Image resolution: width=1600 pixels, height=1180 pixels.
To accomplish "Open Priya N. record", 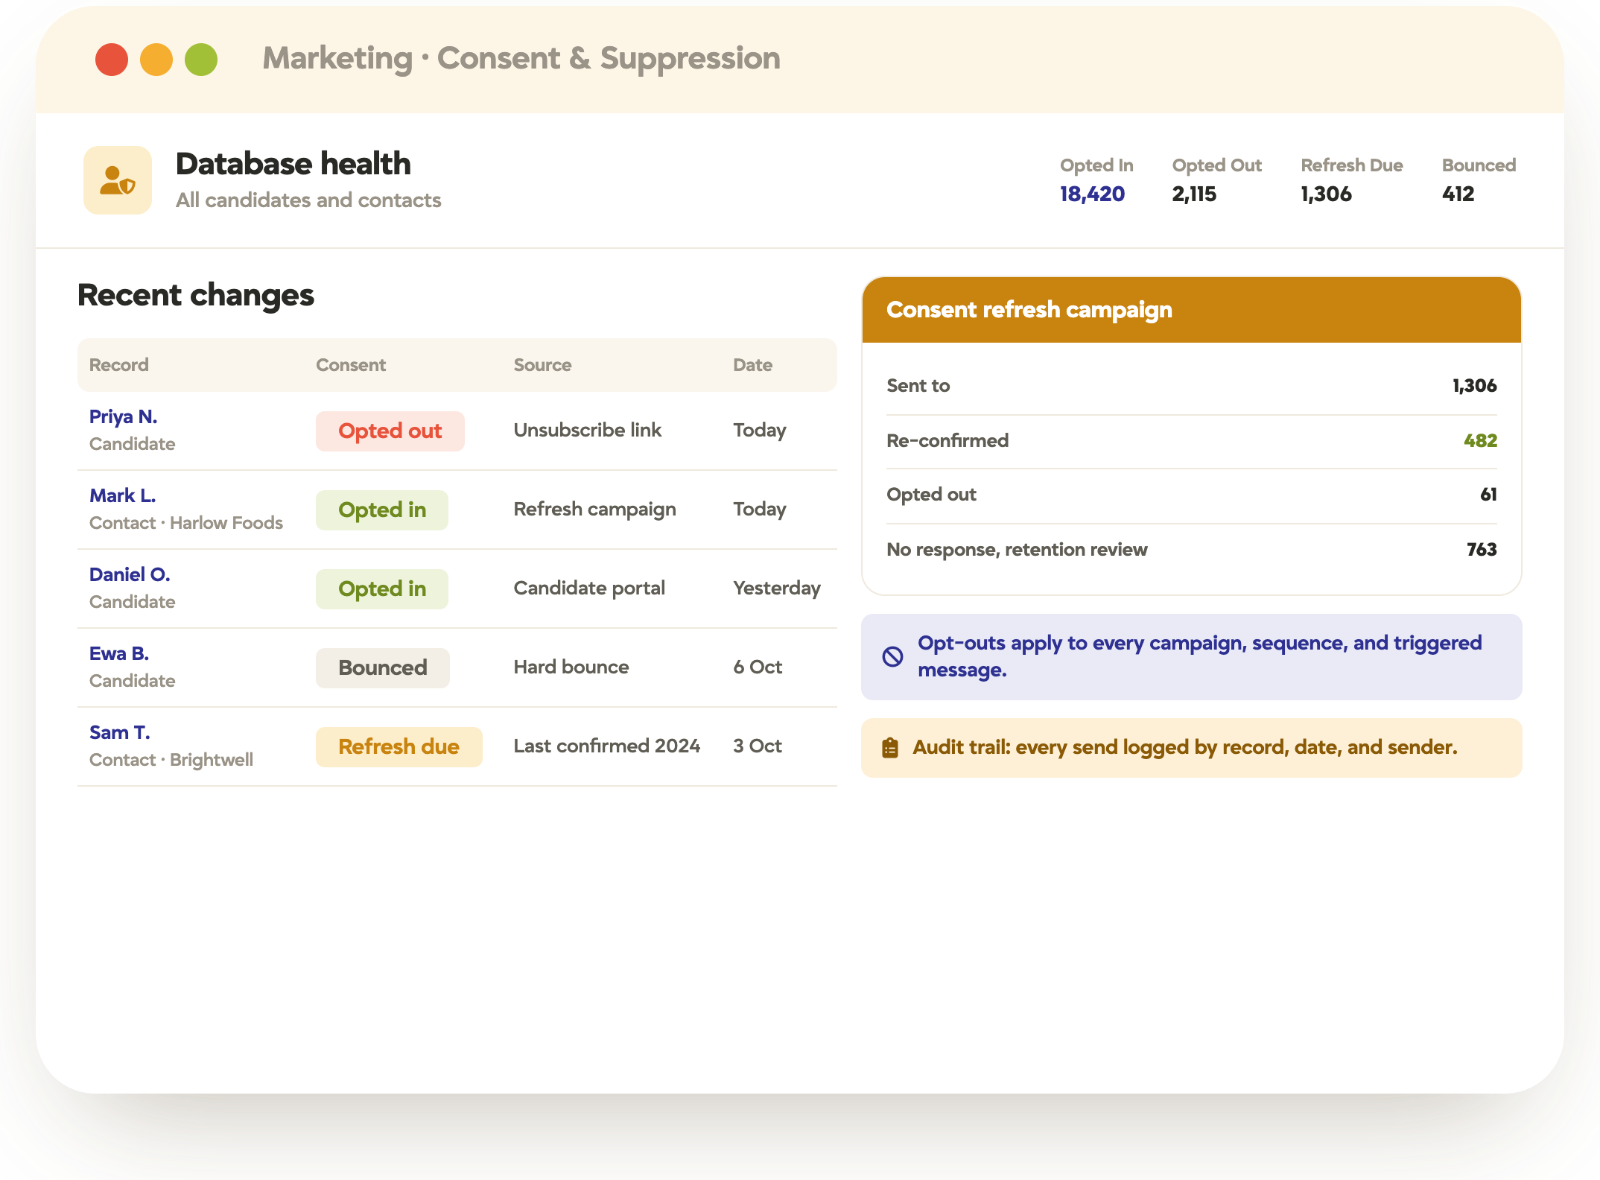I will (x=123, y=417).
